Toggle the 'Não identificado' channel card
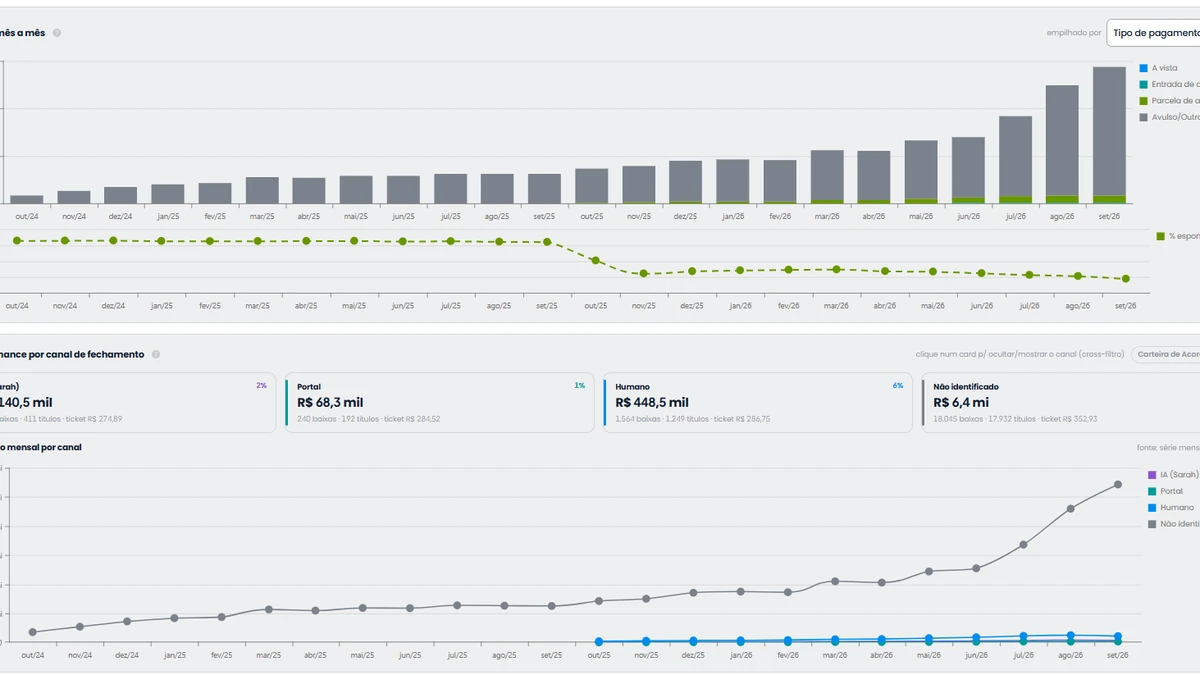1200x675 pixels. click(x=1061, y=403)
